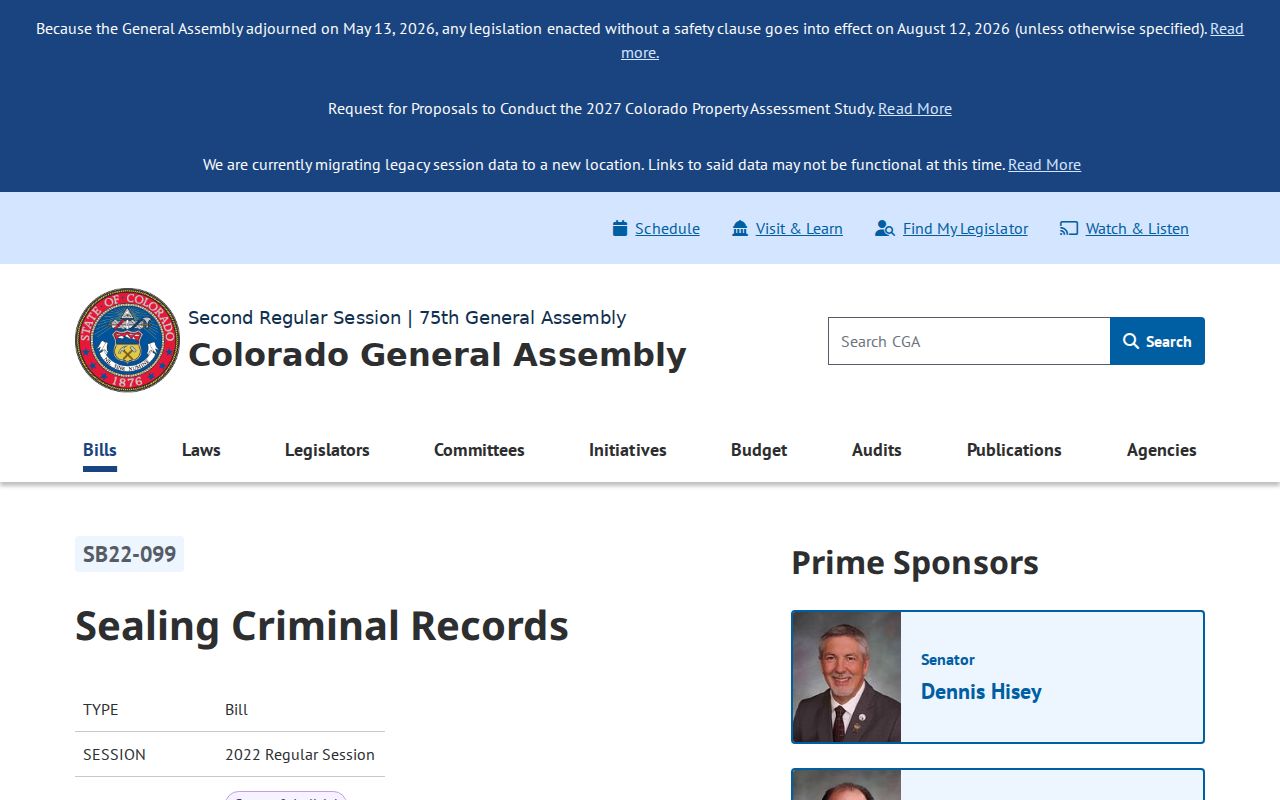This screenshot has width=1280, height=800.
Task: Click the SESSION row label
Action: (114, 754)
